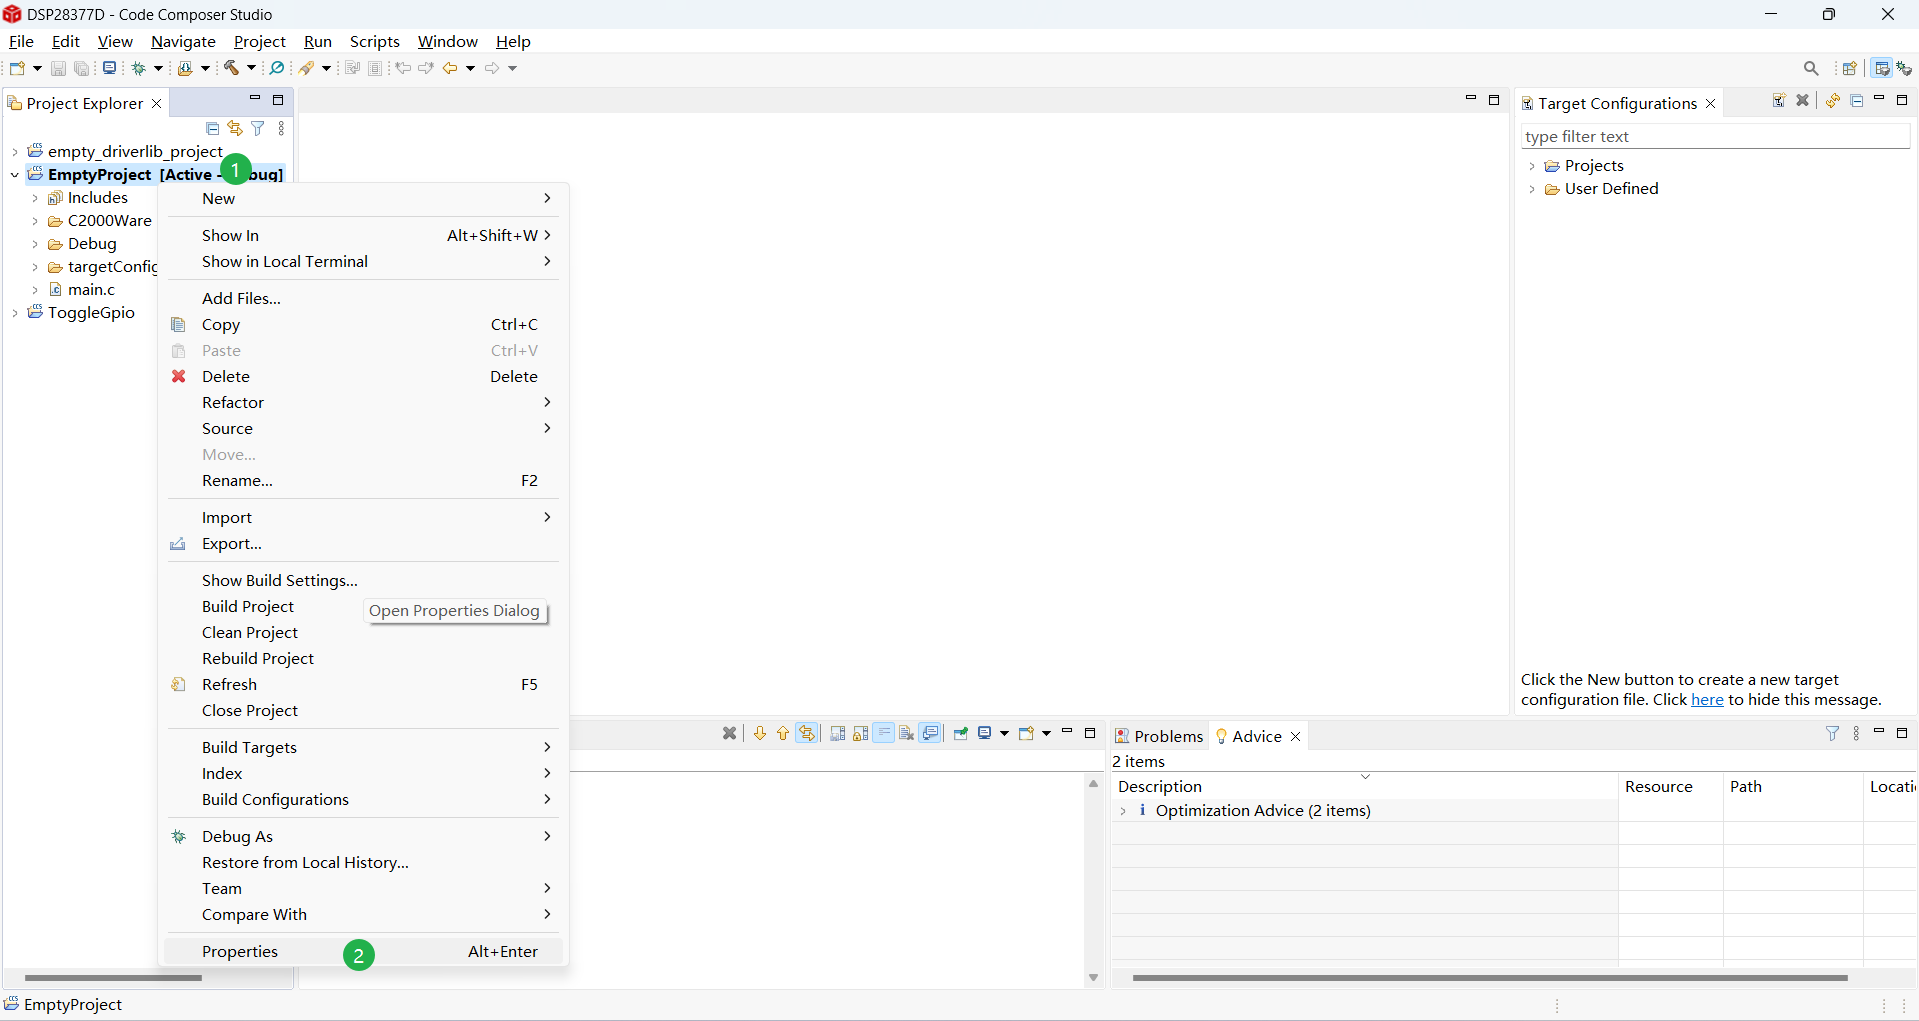Expand Optimization Advice (2 items) row
Screen dimensions: 1919x1021
click(x=1123, y=811)
